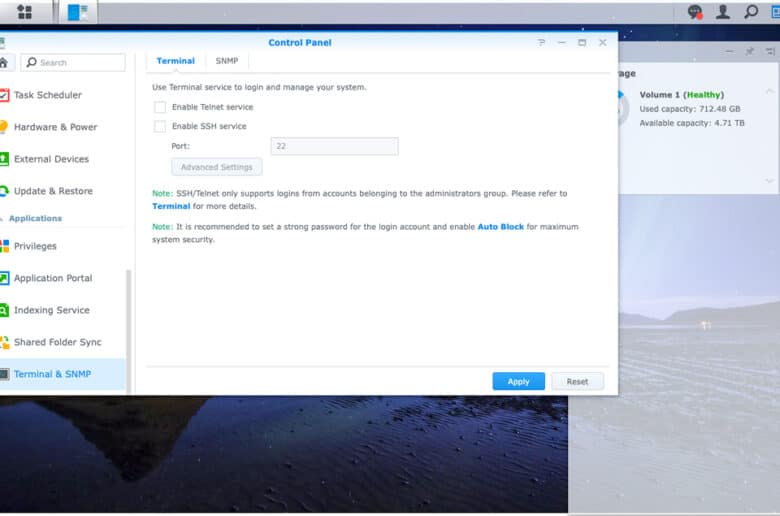This screenshot has width=780, height=516.
Task: Open SSH Advanced Settings
Action: coord(216,167)
